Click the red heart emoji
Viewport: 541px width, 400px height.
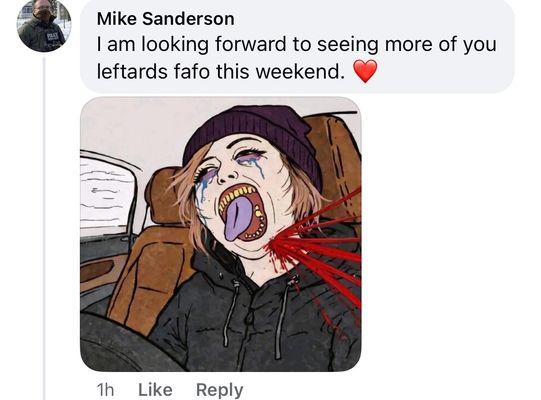tap(366, 71)
